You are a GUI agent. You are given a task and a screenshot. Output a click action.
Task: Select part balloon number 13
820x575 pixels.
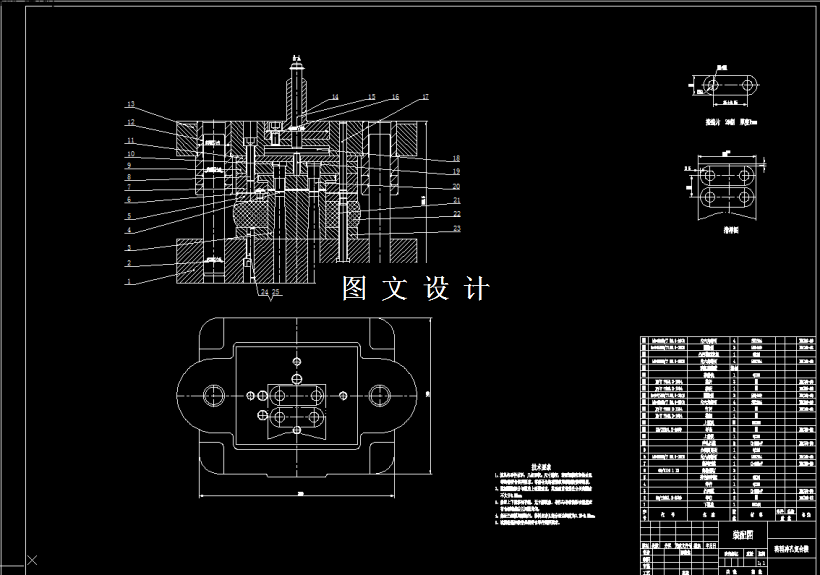[131, 104]
